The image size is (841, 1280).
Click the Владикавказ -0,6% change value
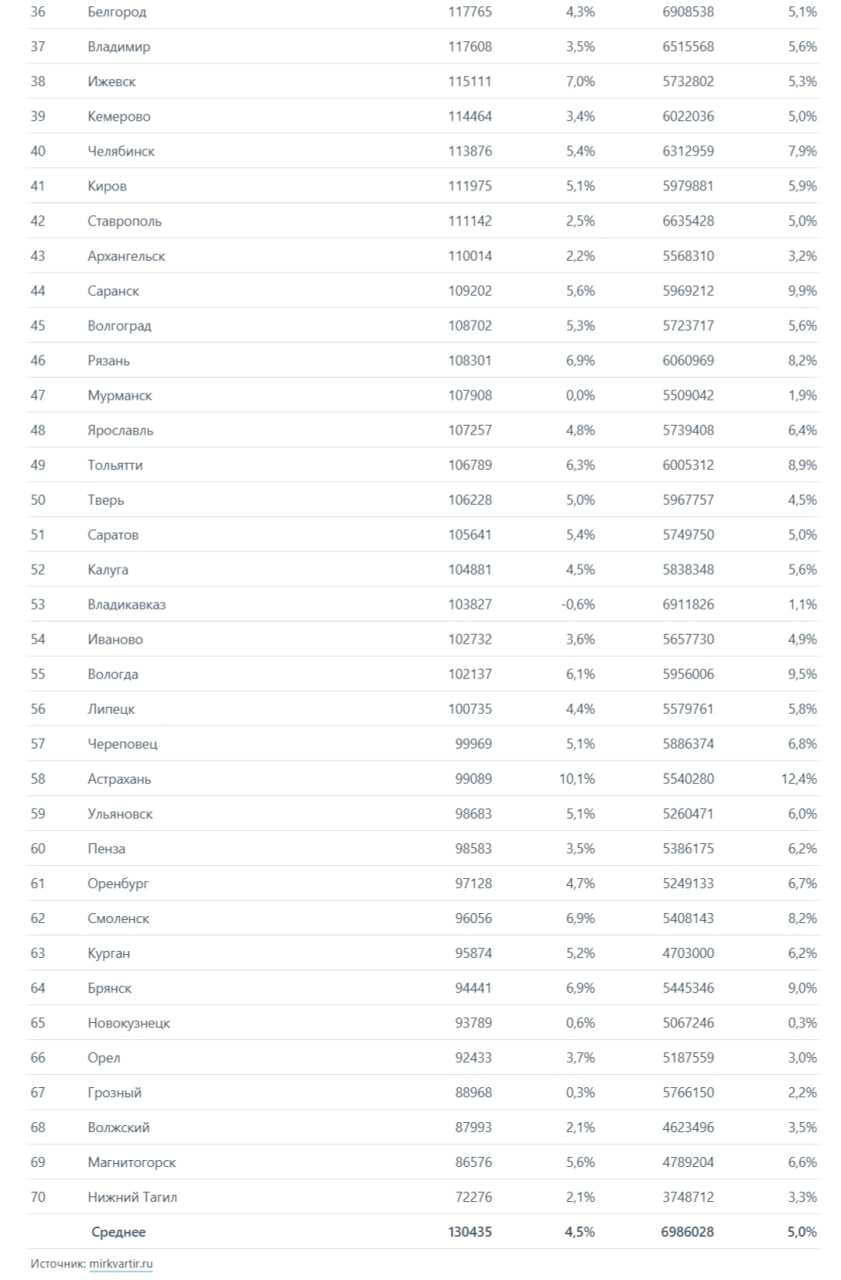click(579, 604)
